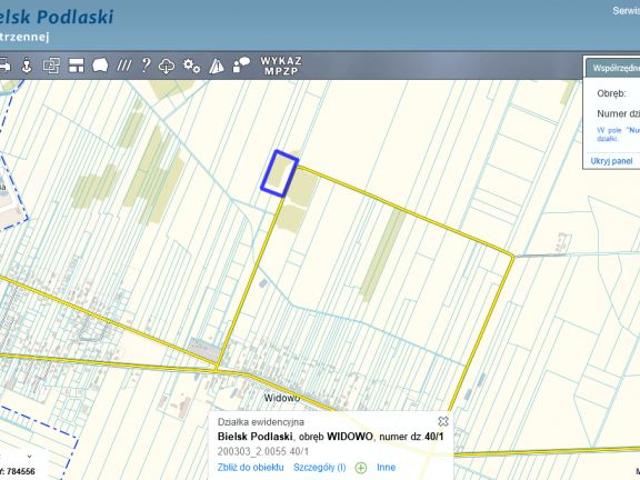Click the green plus circle icon
The width and height of the screenshot is (640, 480).
361,468
